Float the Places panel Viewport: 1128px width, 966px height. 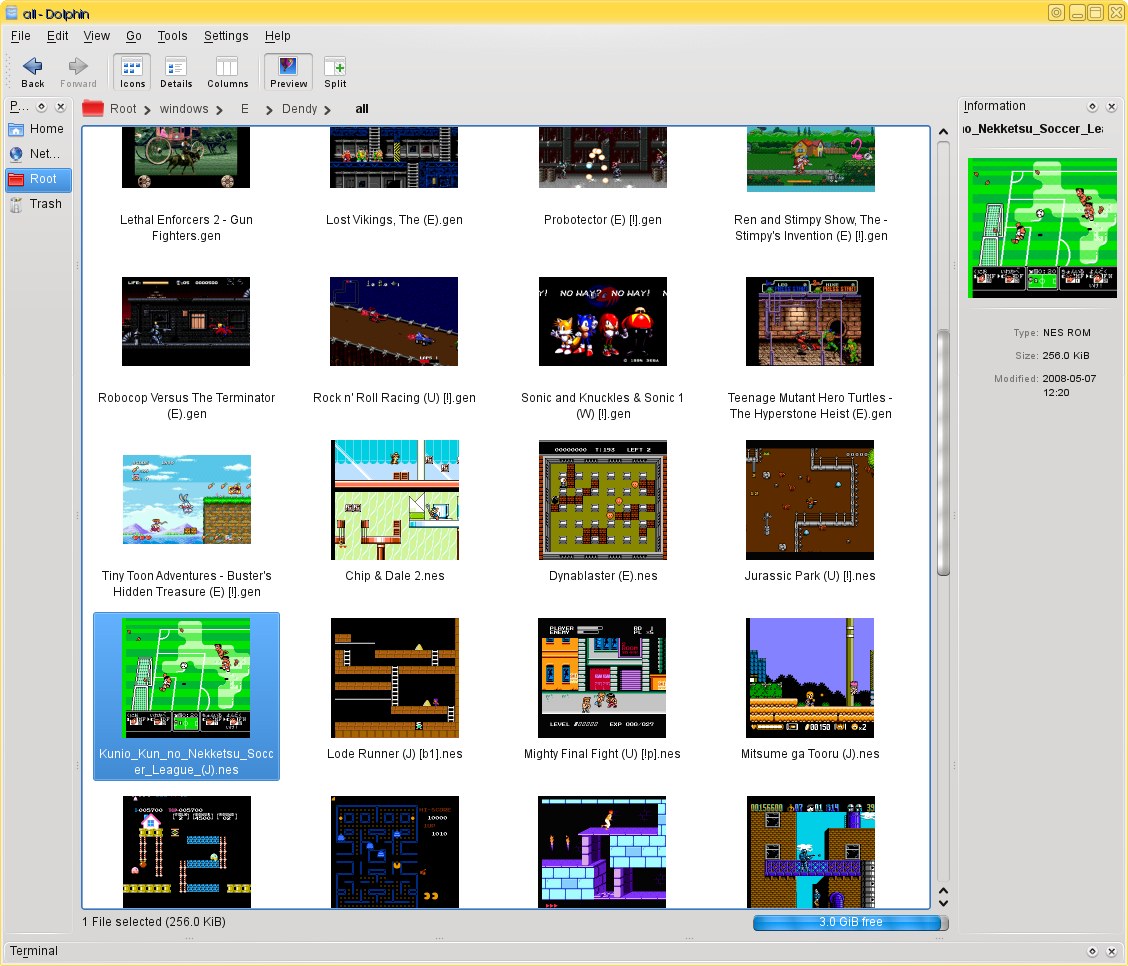click(42, 106)
